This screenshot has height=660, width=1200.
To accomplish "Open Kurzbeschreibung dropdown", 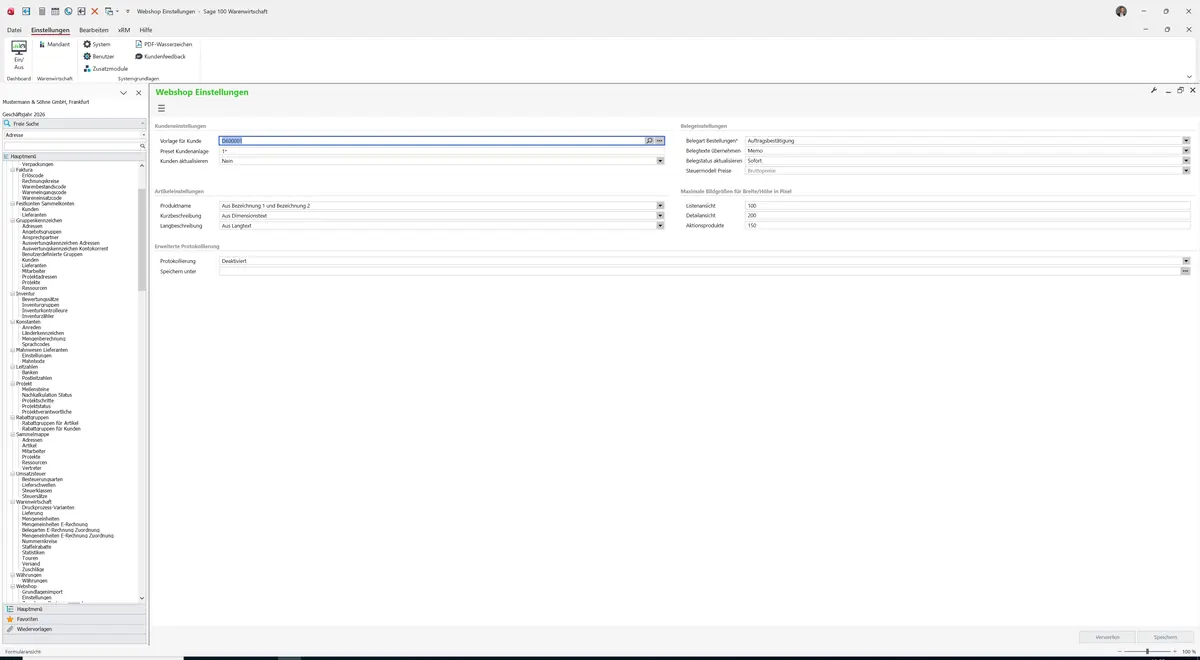I will coord(660,215).
